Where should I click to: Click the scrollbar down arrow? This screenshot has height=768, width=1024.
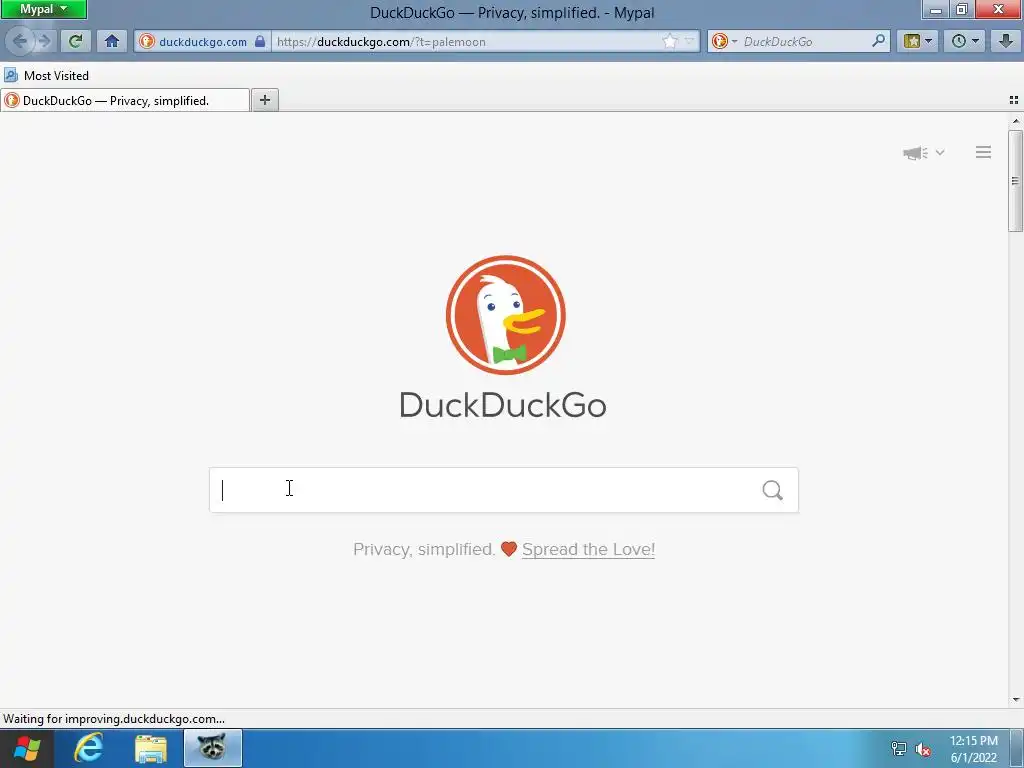coord(1015,699)
